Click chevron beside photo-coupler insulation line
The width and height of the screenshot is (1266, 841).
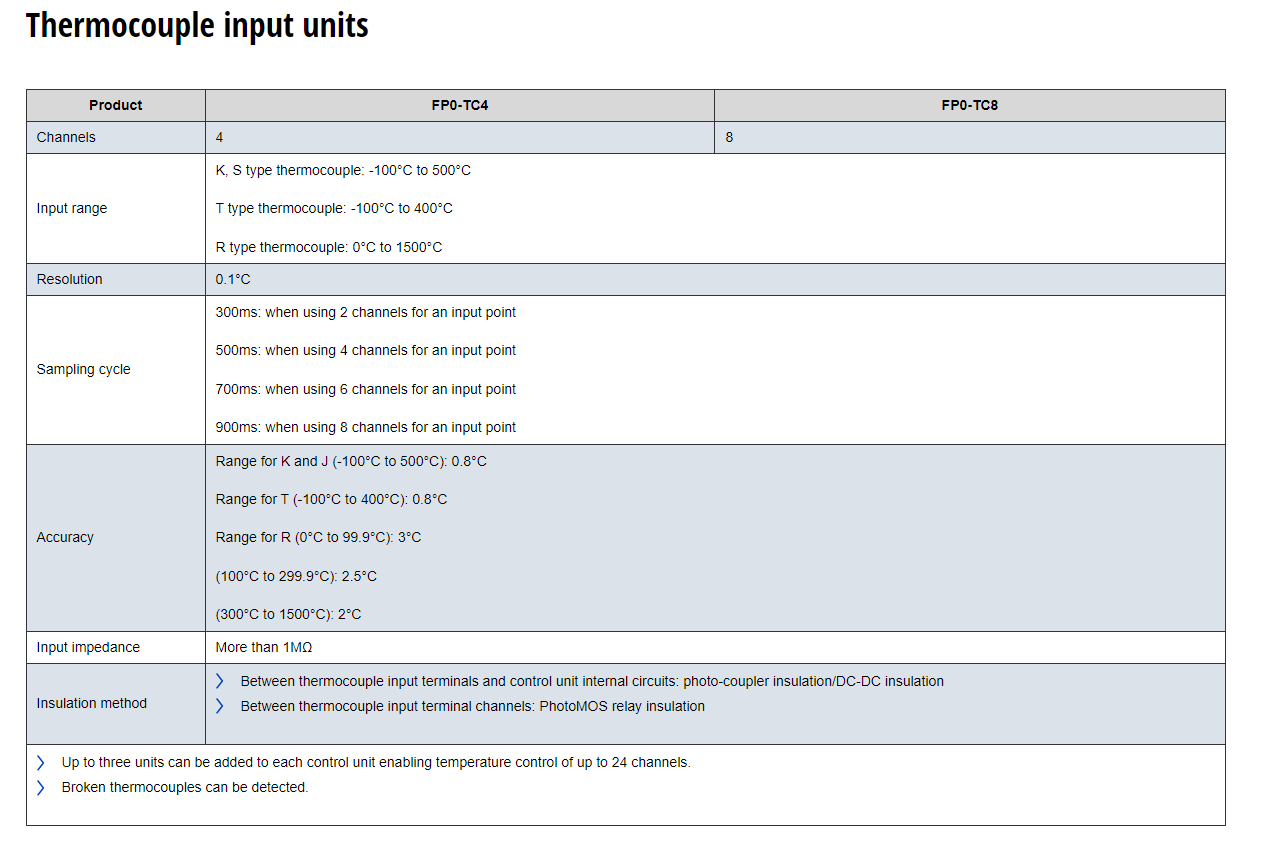pos(220,681)
